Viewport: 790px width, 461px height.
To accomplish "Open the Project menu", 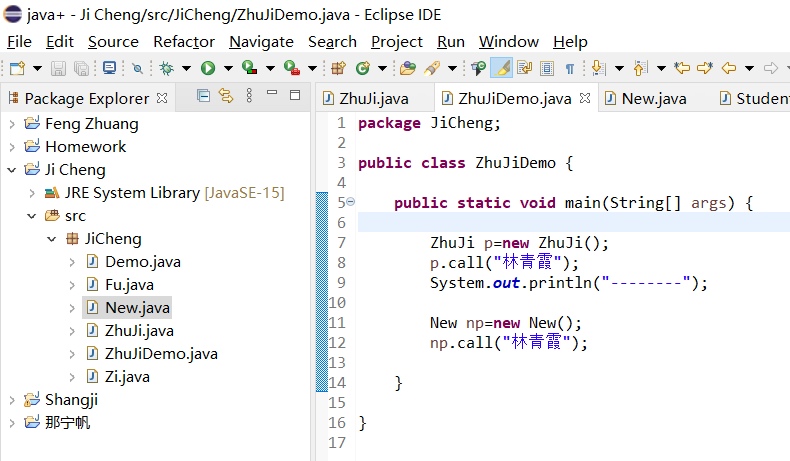I will (x=397, y=42).
